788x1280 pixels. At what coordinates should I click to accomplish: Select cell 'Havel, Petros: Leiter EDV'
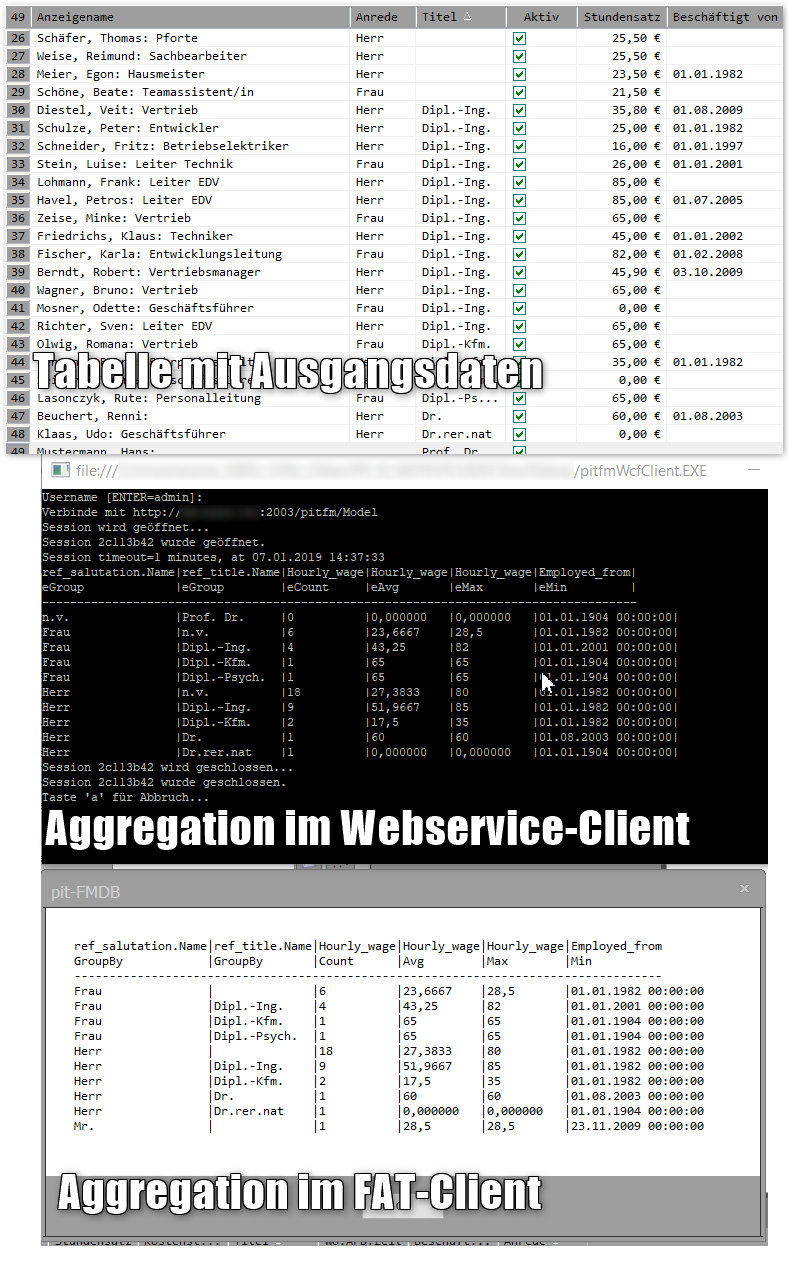[x=191, y=200]
